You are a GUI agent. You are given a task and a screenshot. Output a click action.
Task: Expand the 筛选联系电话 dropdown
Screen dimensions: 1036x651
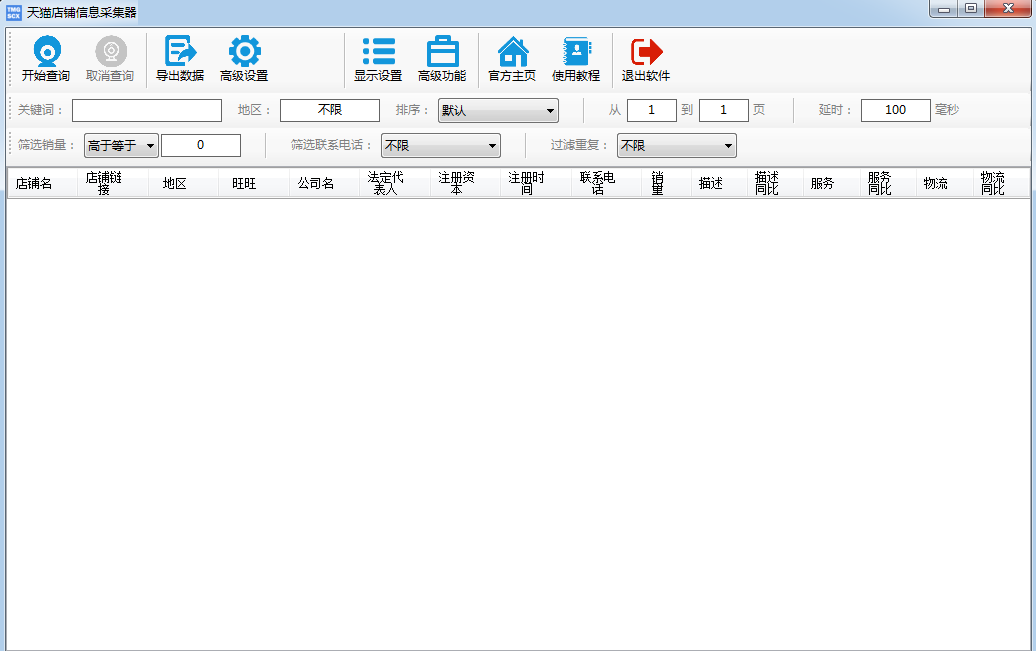point(441,145)
